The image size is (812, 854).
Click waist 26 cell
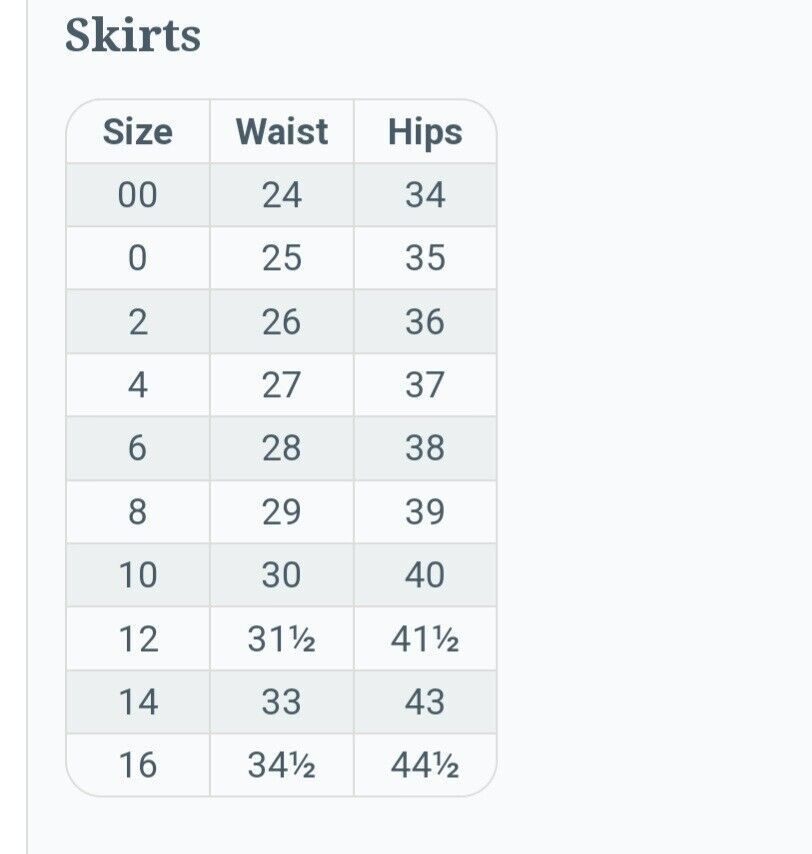click(282, 321)
